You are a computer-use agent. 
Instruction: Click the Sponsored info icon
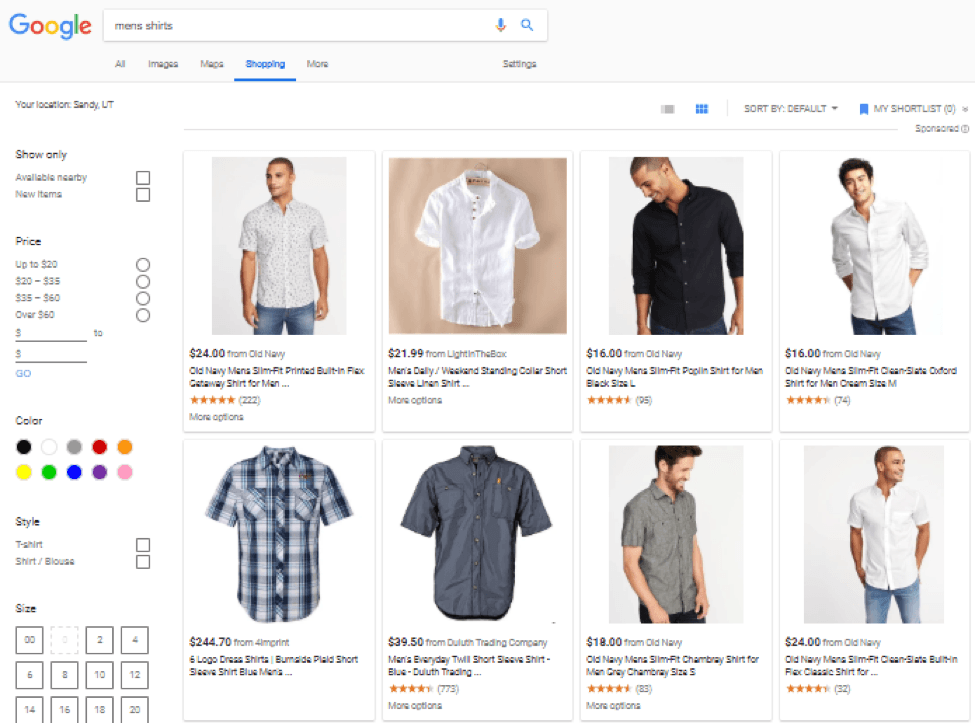point(965,129)
